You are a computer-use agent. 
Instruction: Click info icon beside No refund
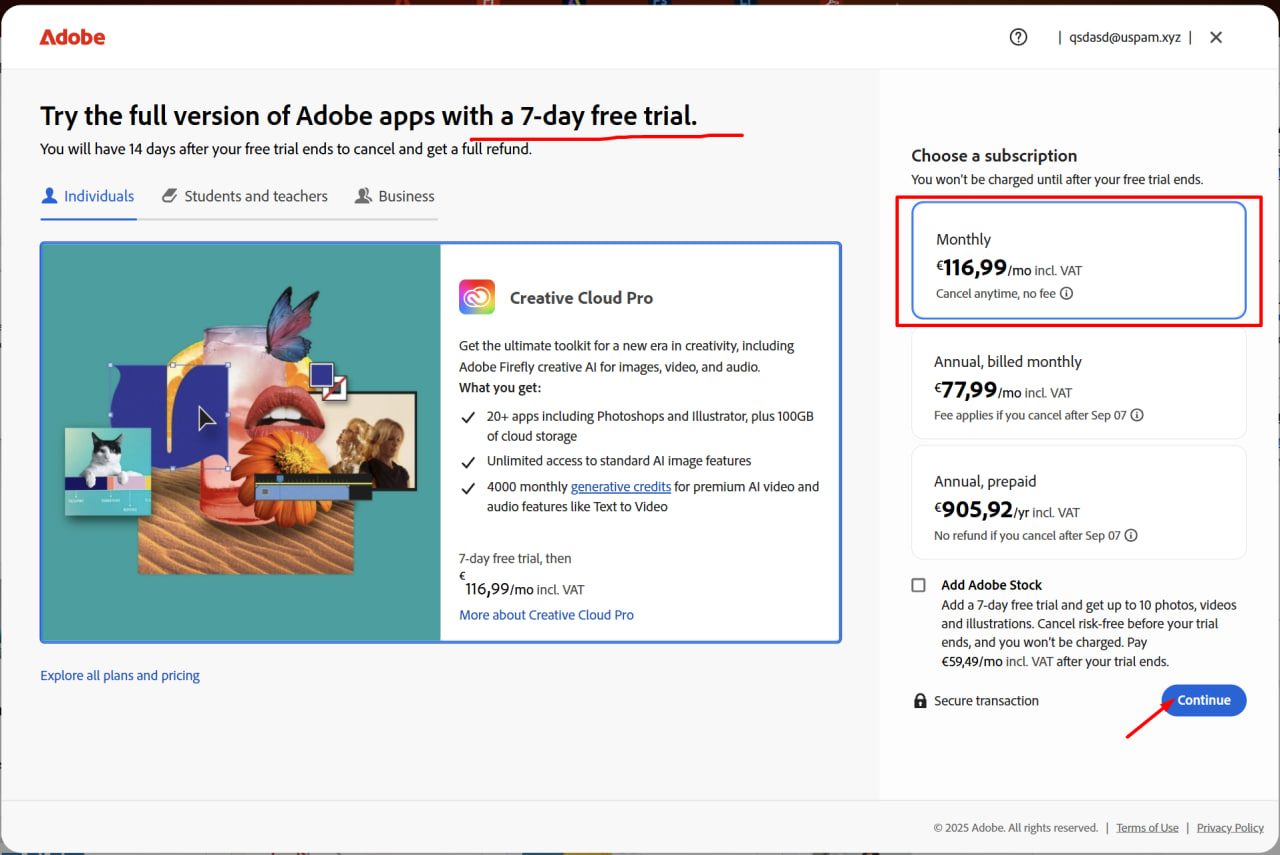click(x=1131, y=535)
